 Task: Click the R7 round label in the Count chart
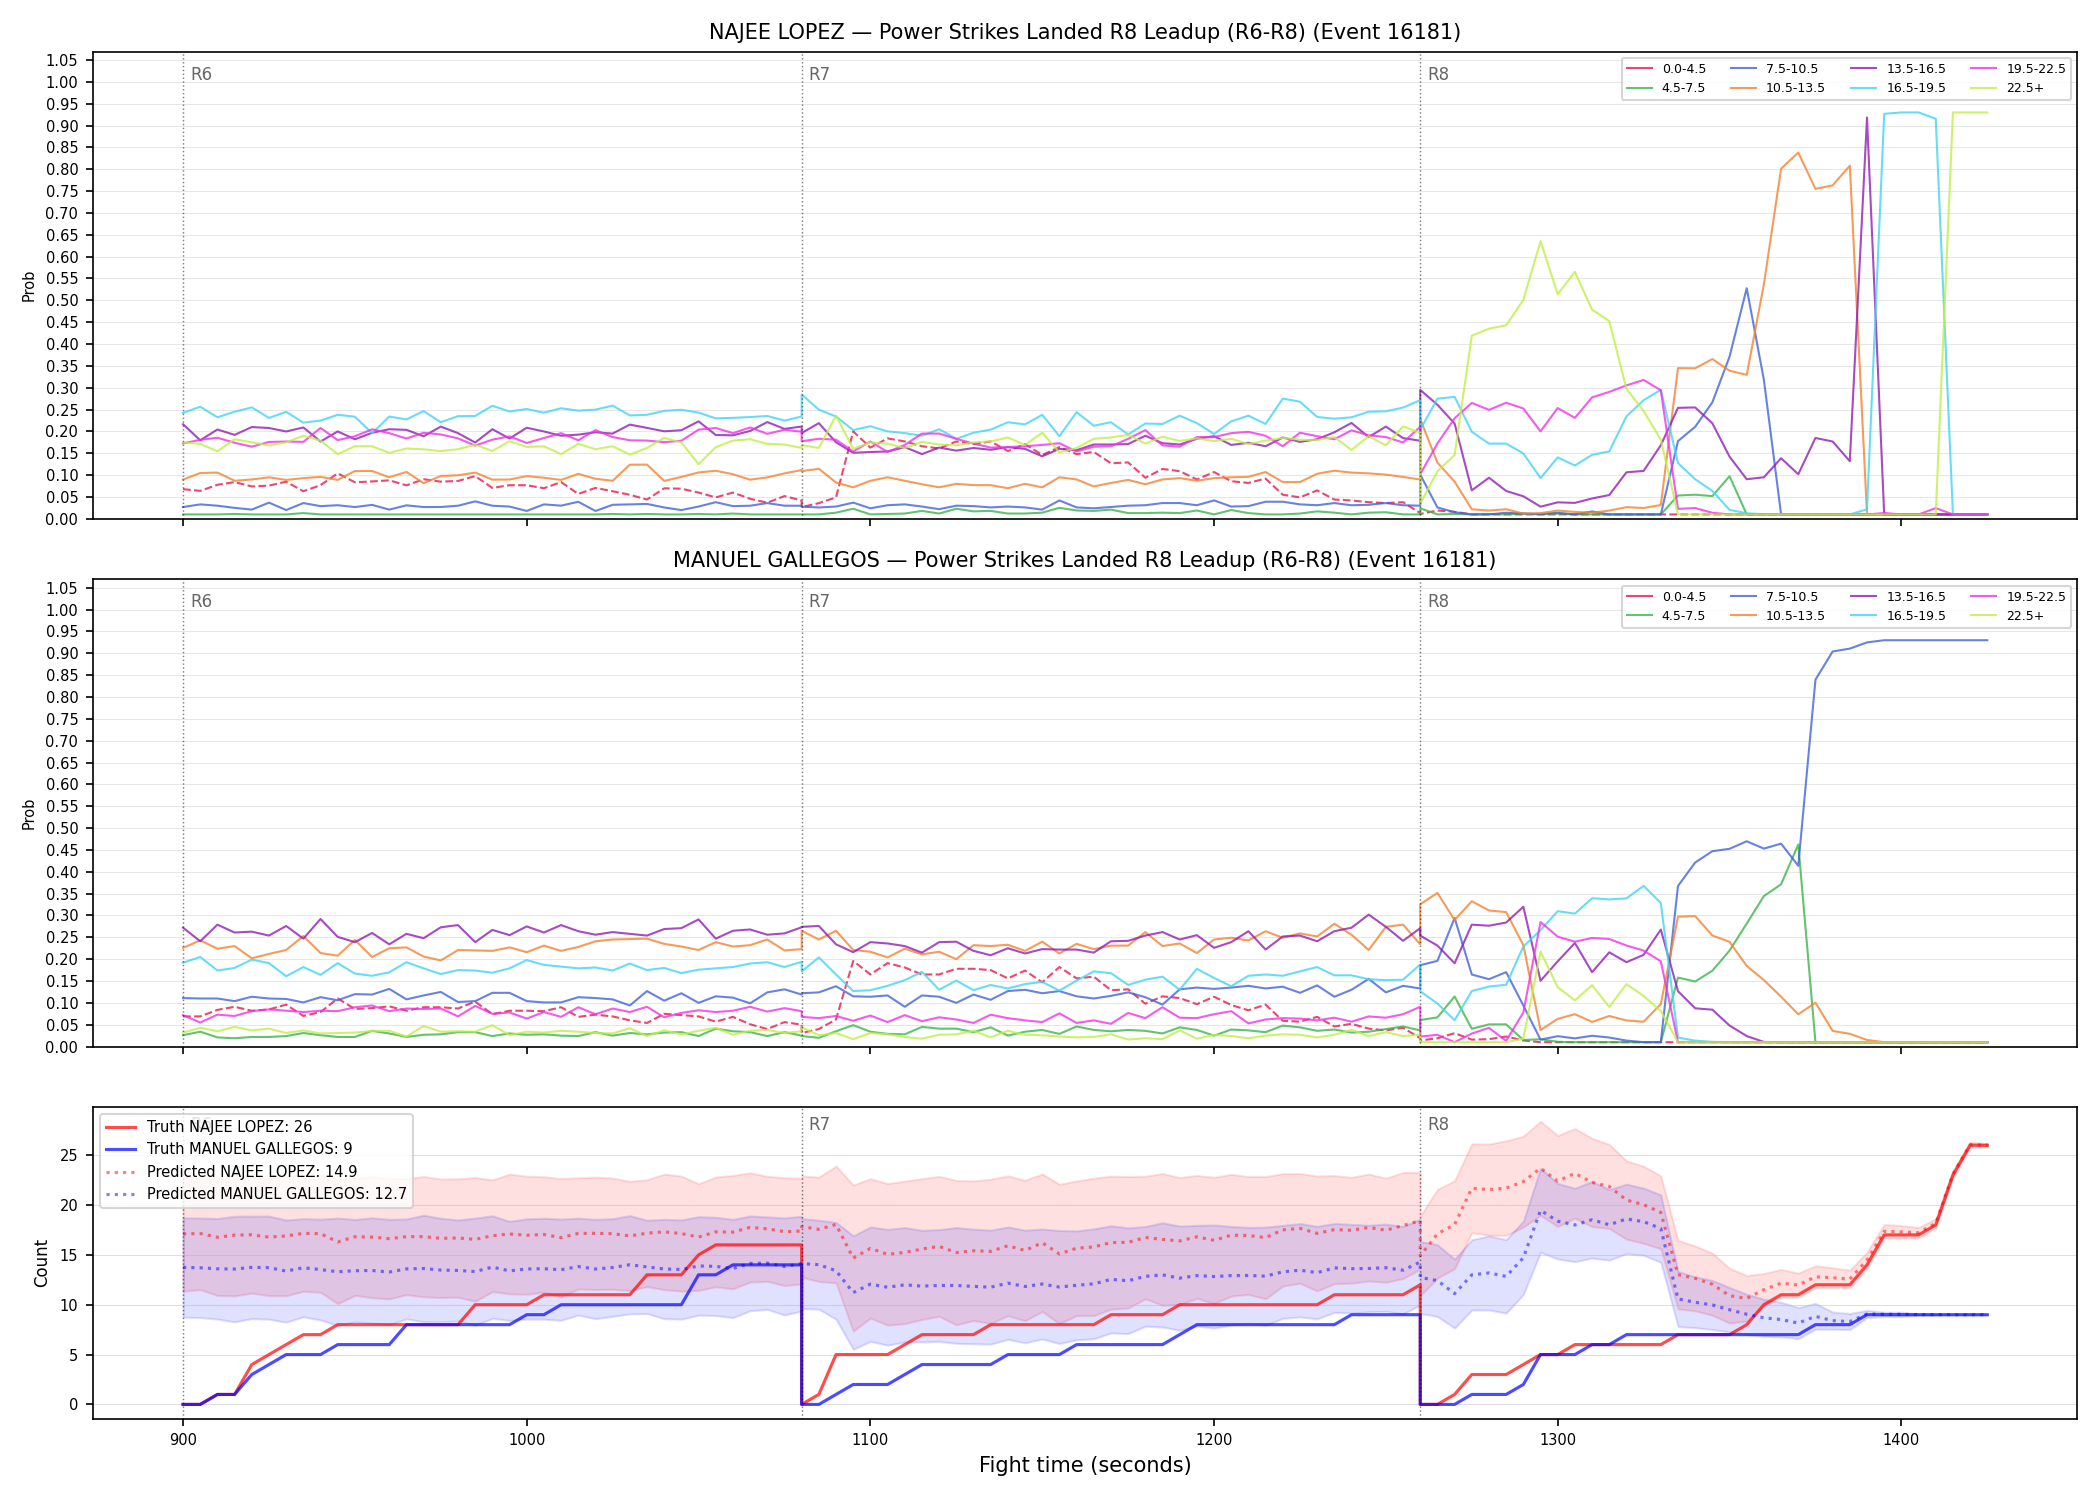[819, 1124]
